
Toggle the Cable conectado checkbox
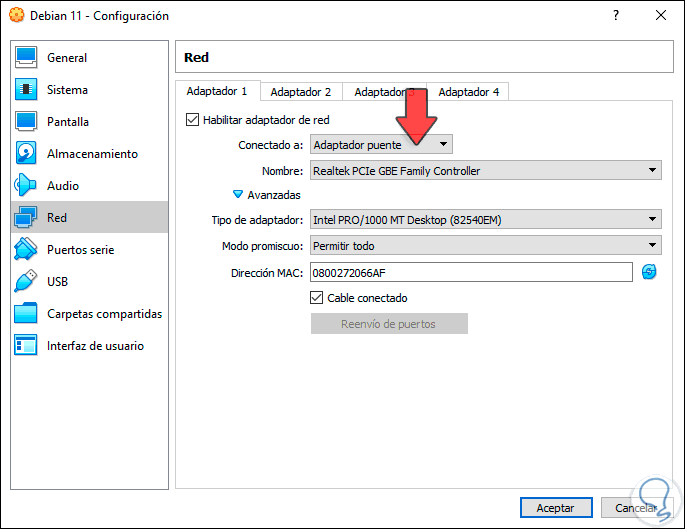click(x=317, y=298)
